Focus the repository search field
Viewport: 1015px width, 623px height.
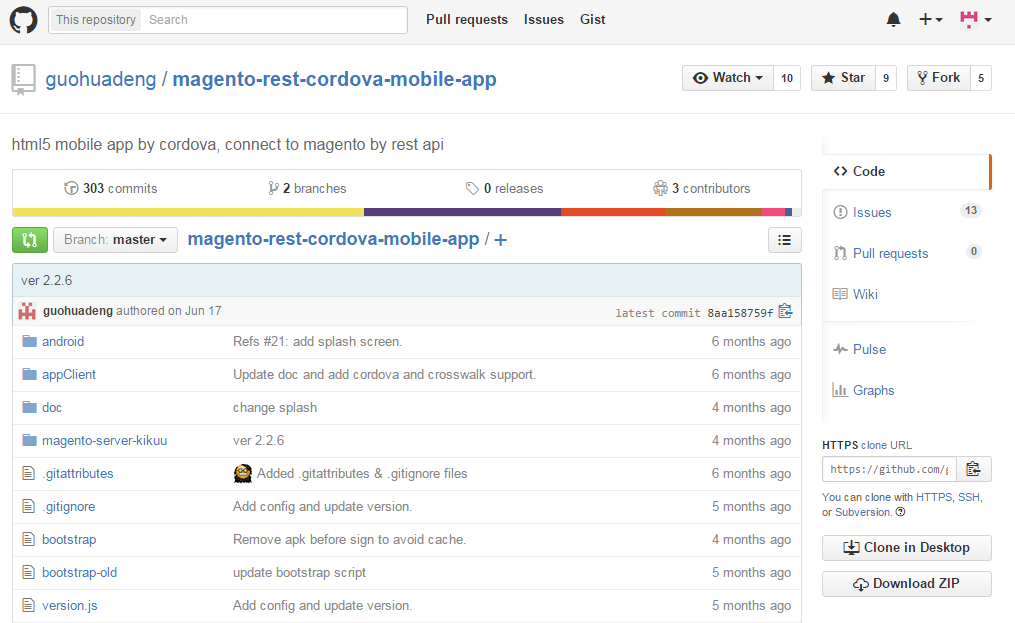[274, 19]
